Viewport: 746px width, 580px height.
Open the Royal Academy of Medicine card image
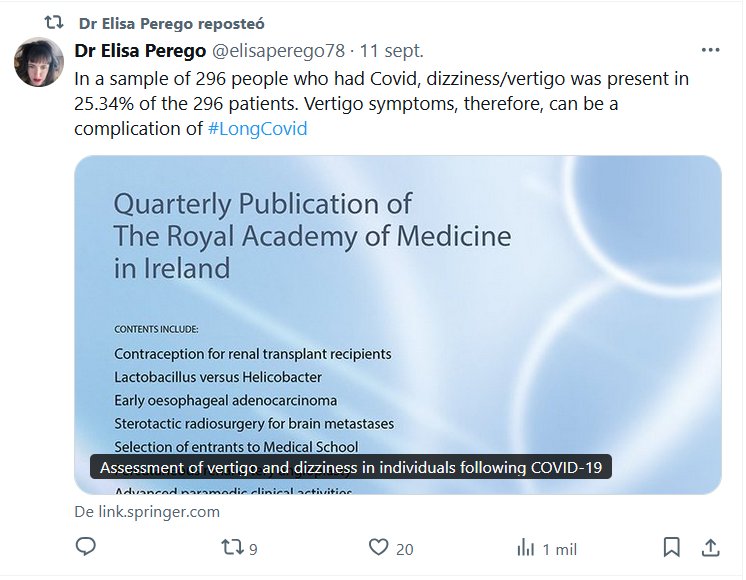397,300
